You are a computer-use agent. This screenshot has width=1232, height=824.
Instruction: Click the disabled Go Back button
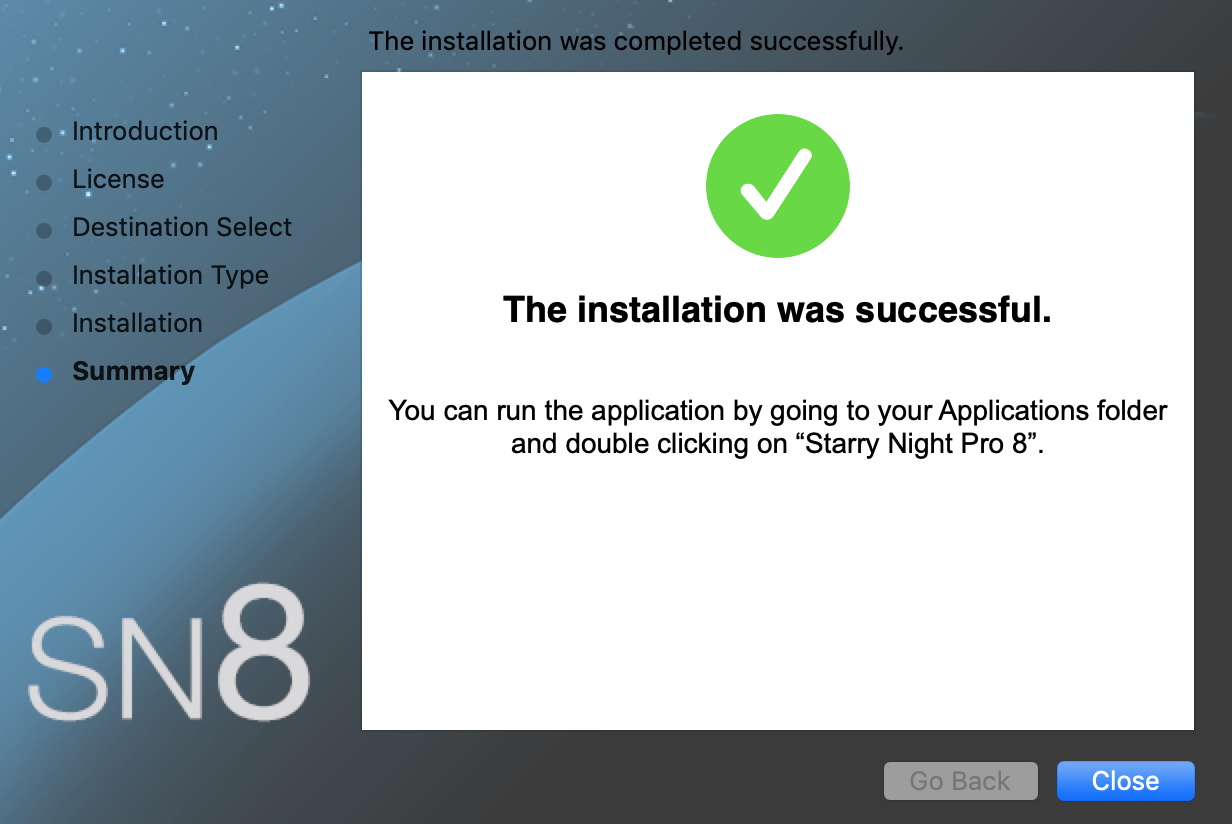click(960, 781)
